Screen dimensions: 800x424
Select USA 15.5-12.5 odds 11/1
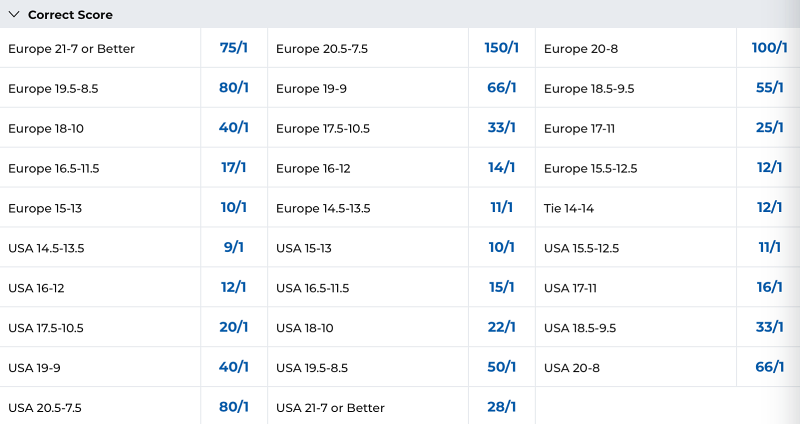768,247
